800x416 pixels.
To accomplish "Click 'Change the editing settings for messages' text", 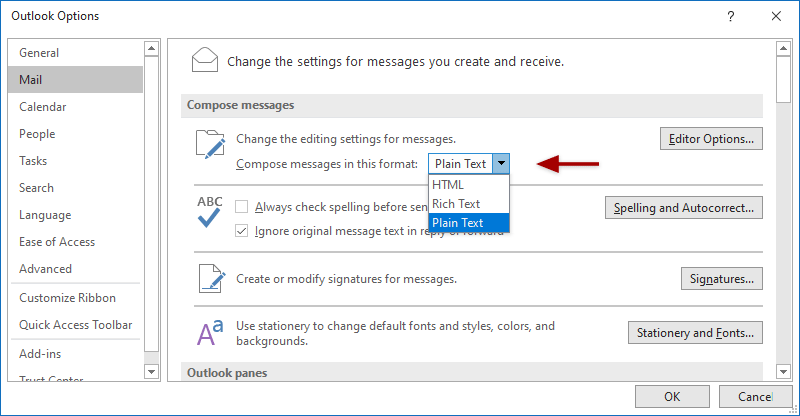I will 346,139.
